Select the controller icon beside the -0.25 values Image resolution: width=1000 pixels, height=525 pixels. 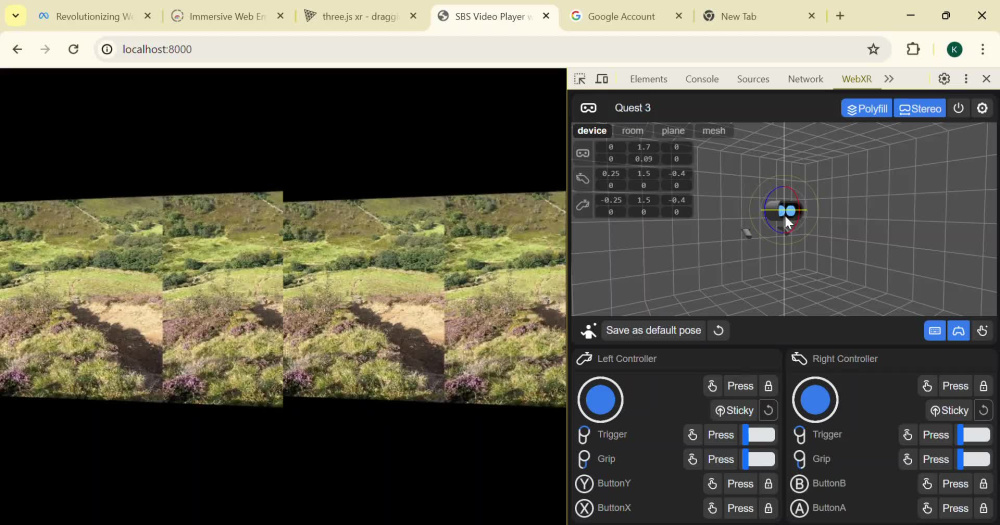[583, 205]
